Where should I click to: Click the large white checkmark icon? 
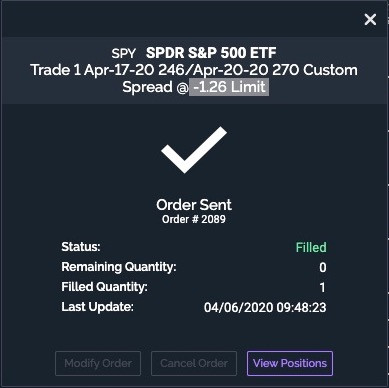pos(194,150)
